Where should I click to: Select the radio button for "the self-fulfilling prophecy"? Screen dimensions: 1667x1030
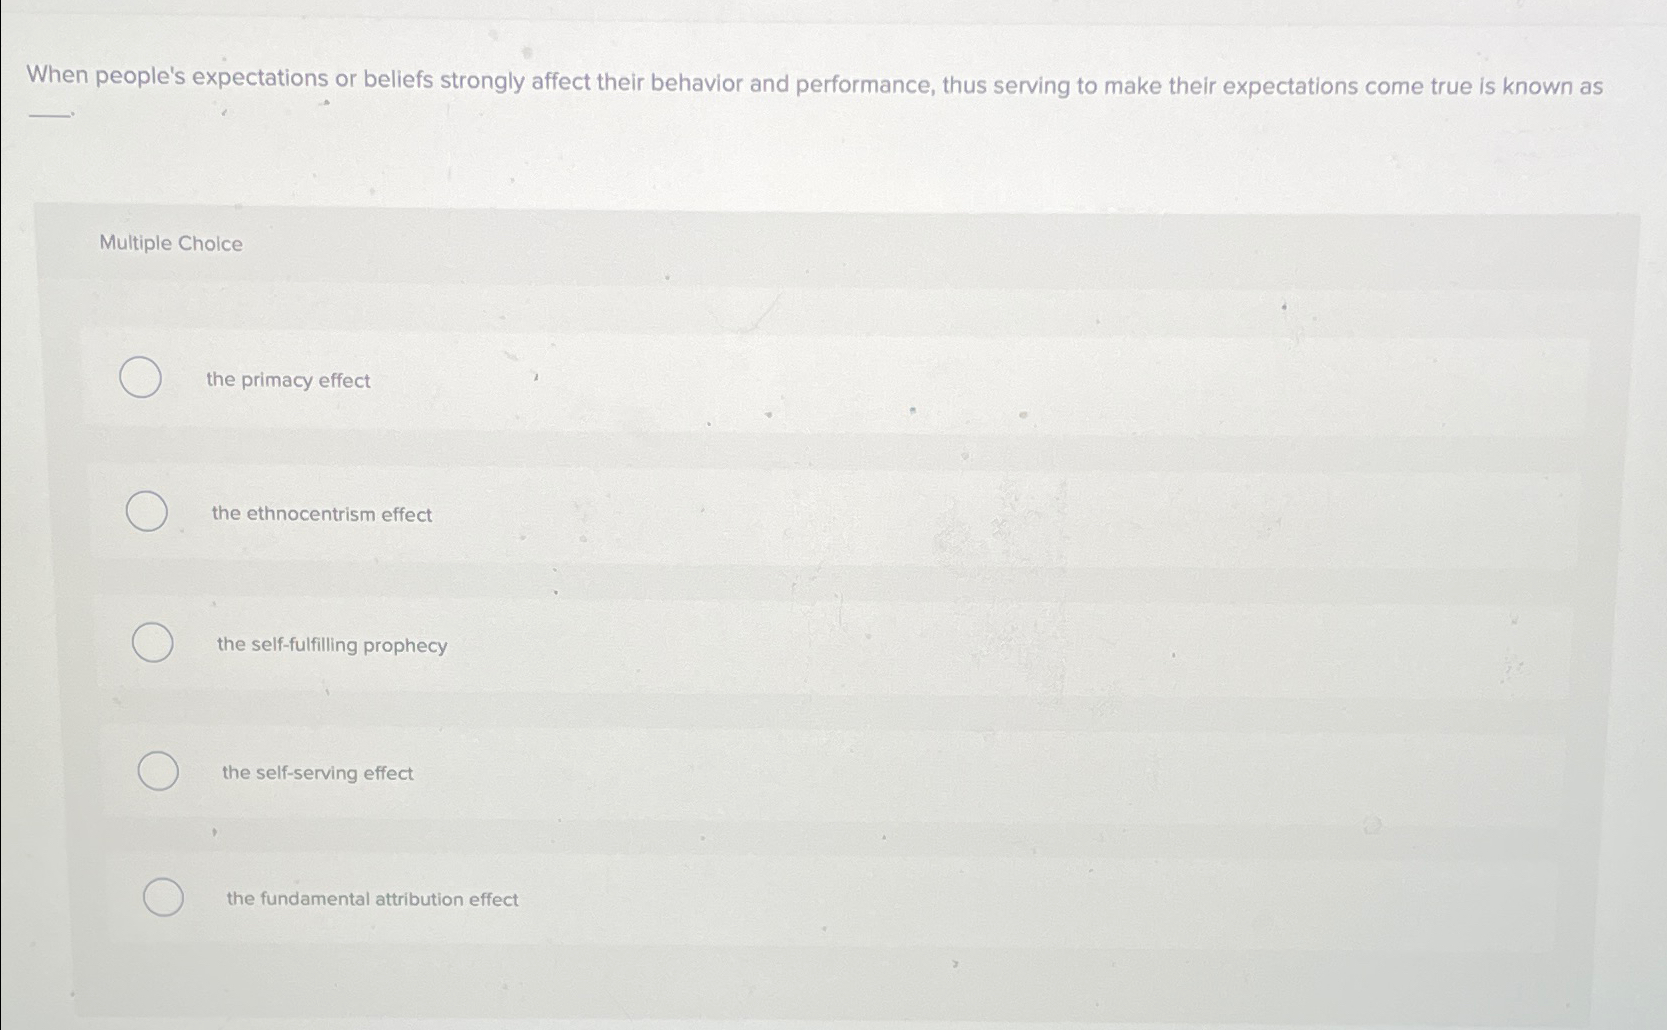(152, 642)
